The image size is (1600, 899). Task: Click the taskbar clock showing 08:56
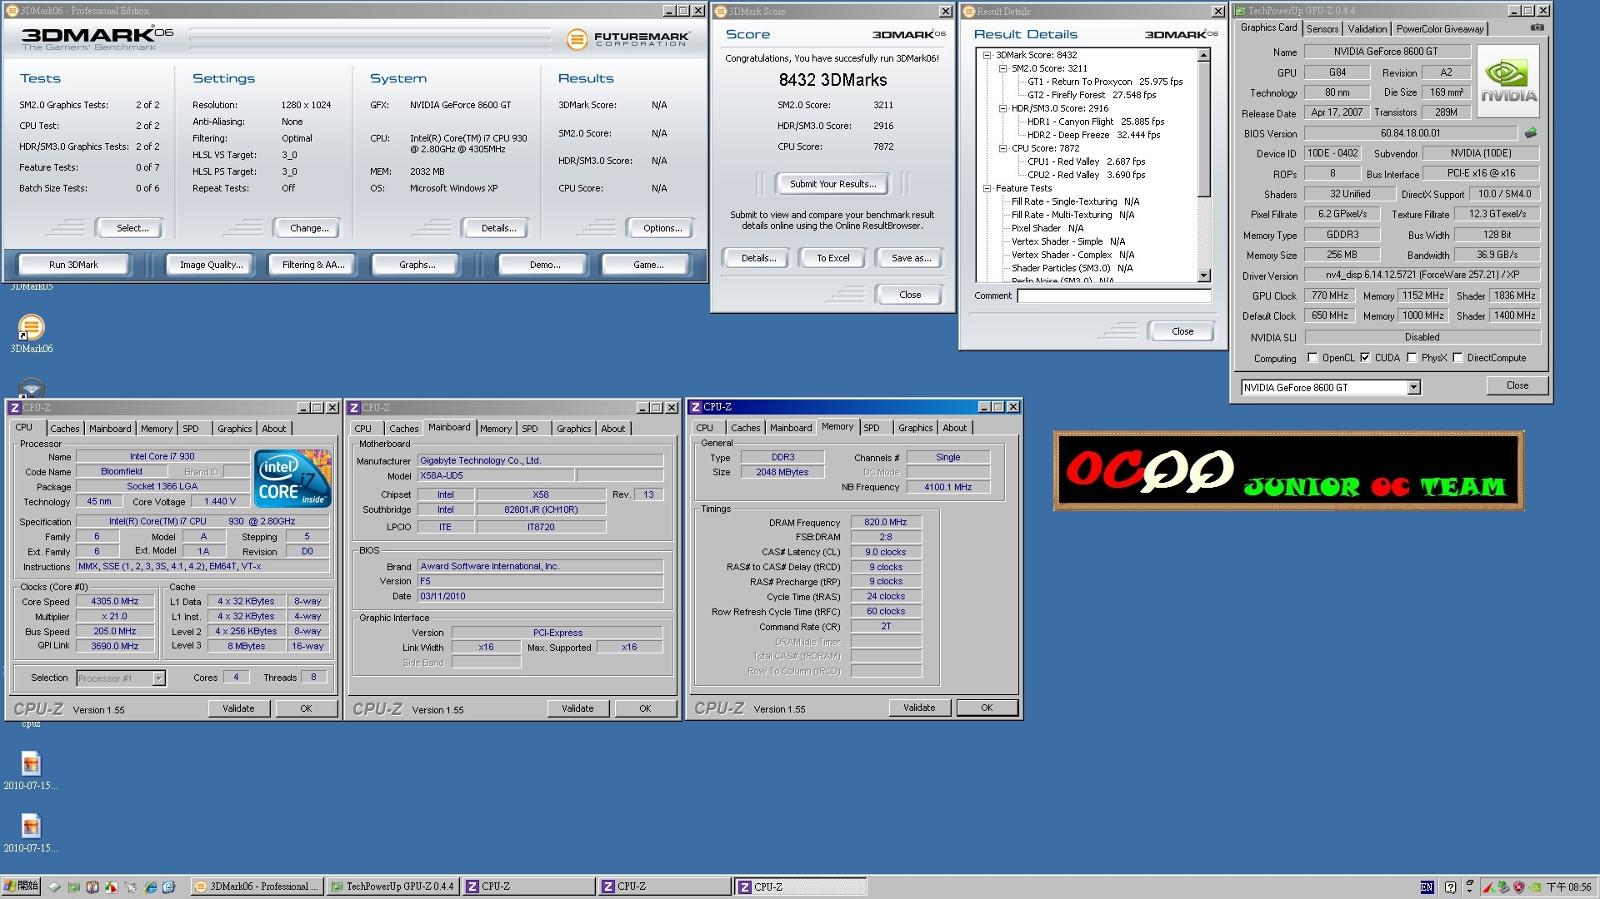coord(1568,887)
